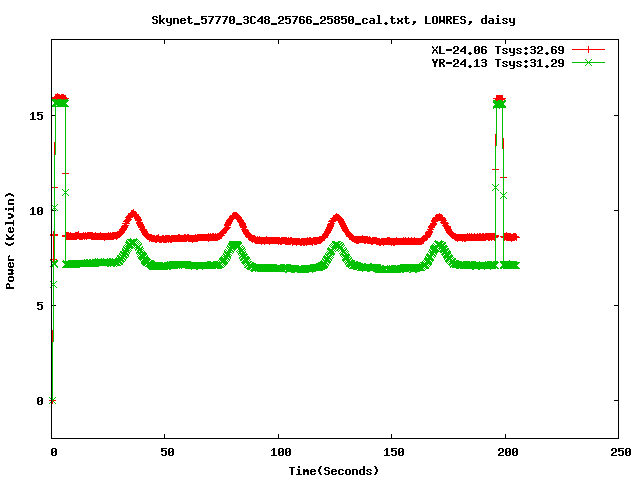Click the x-axis tick label 150
The width and height of the screenshot is (640, 480).
click(x=394, y=452)
